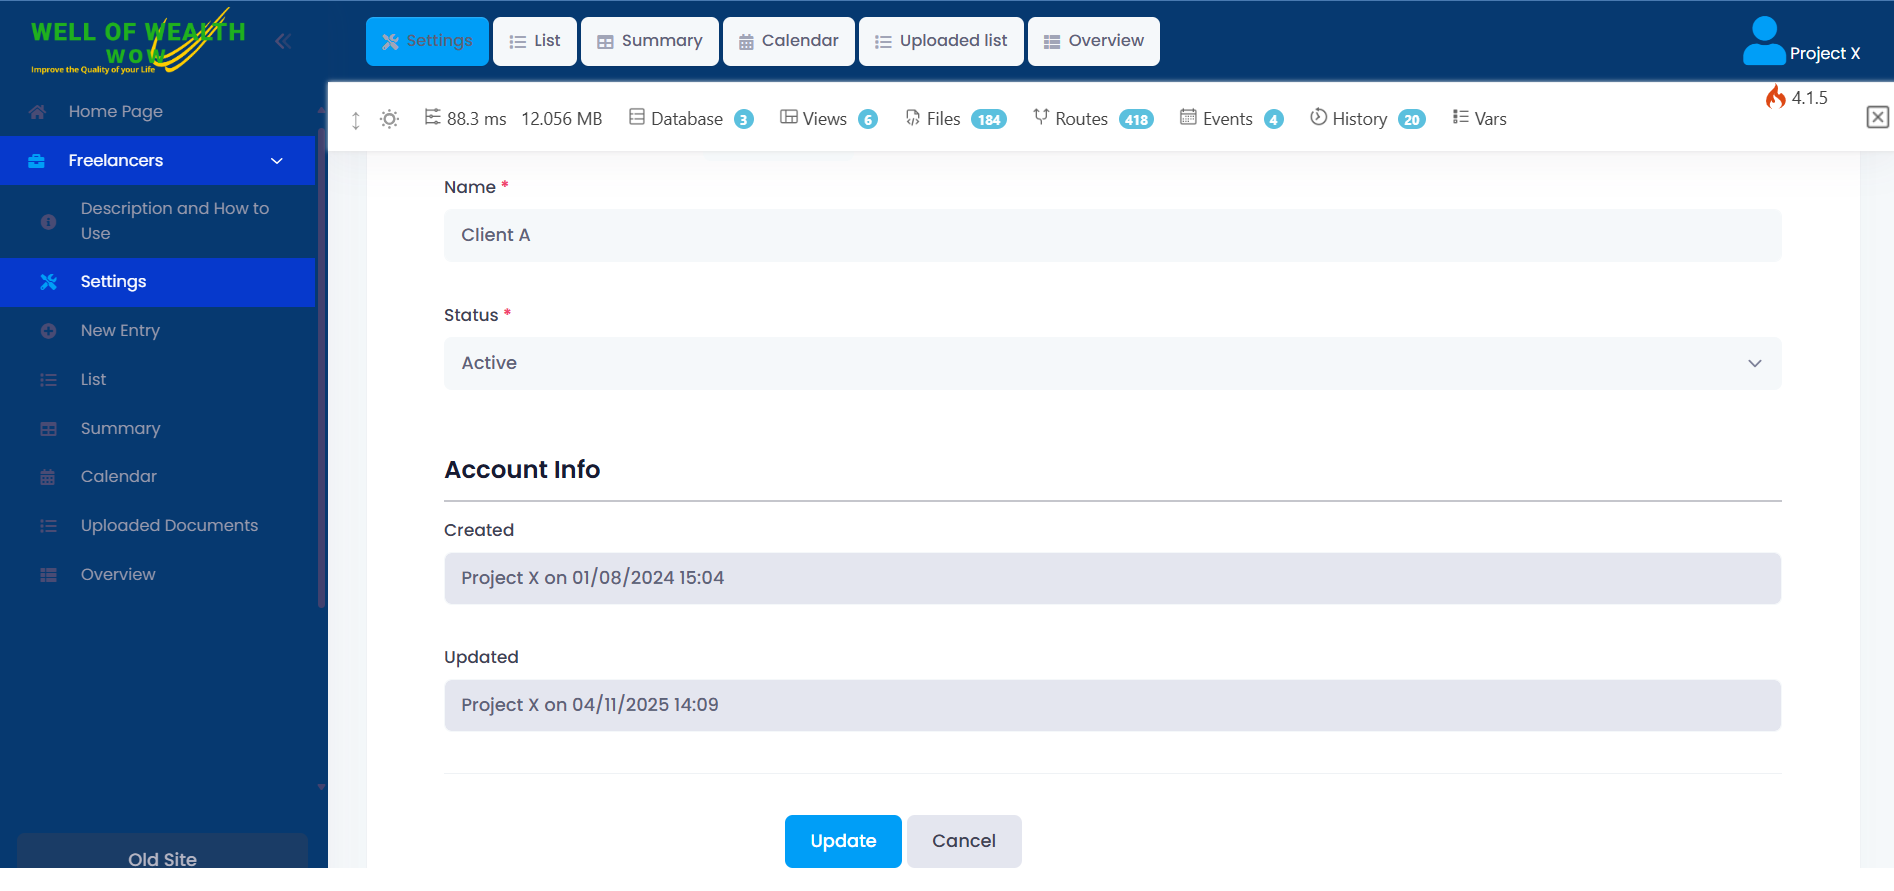Click the Uploaded Documents list icon
This screenshot has width=1894, height=891.
click(48, 526)
